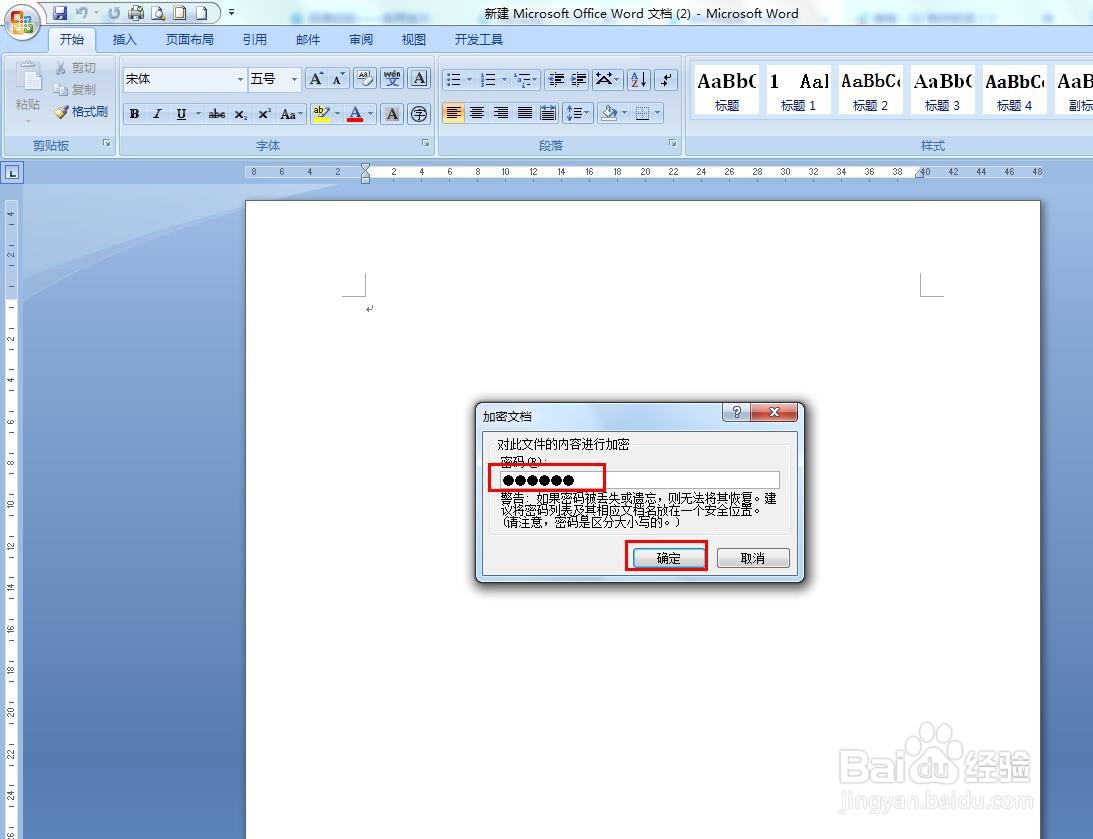Toggle Strikethrough (abc) formatting

tap(217, 114)
